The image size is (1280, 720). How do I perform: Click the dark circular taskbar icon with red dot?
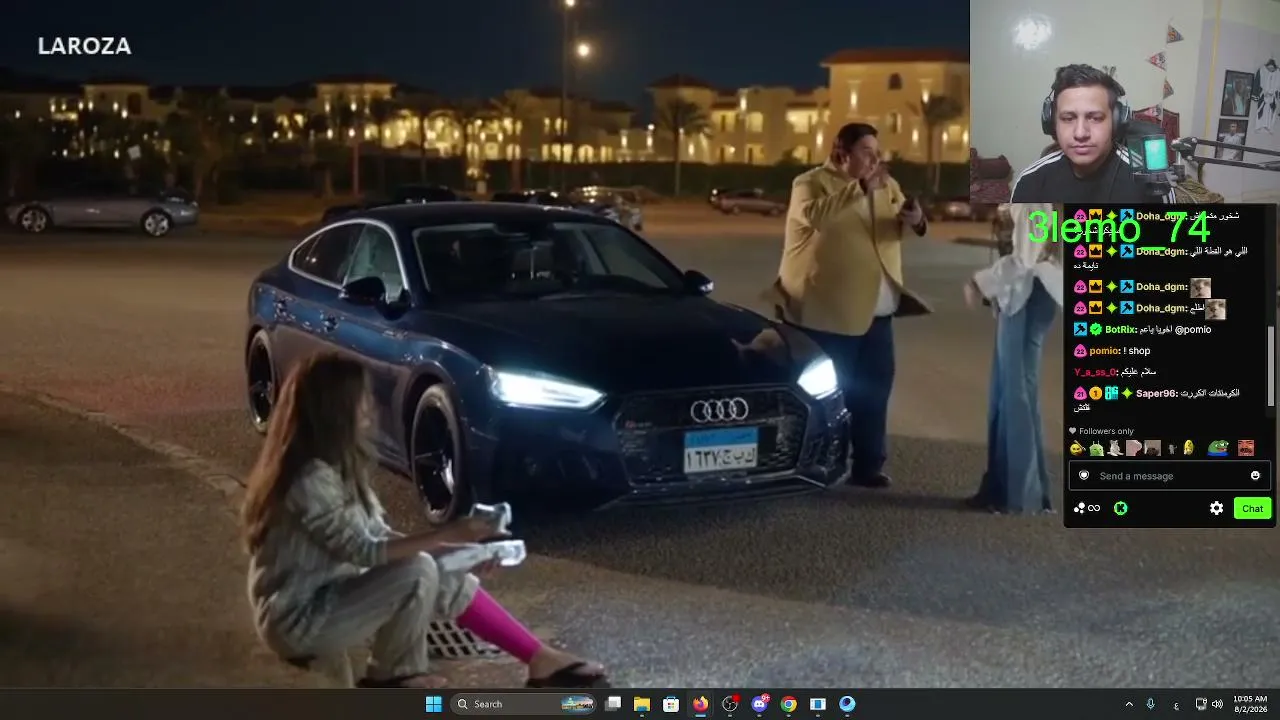[x=730, y=704]
